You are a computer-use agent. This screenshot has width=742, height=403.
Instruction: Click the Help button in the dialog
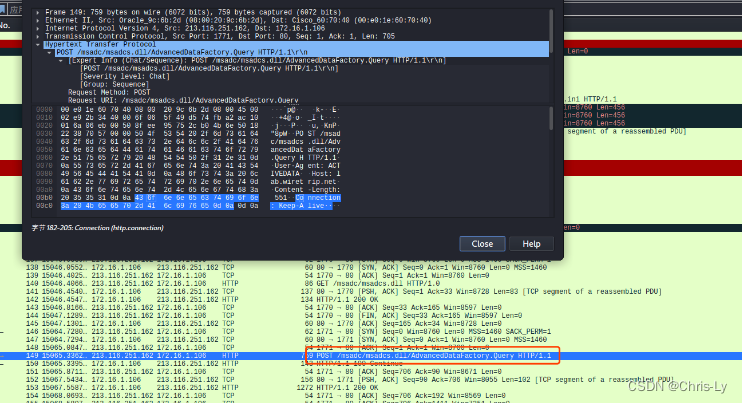click(x=531, y=244)
